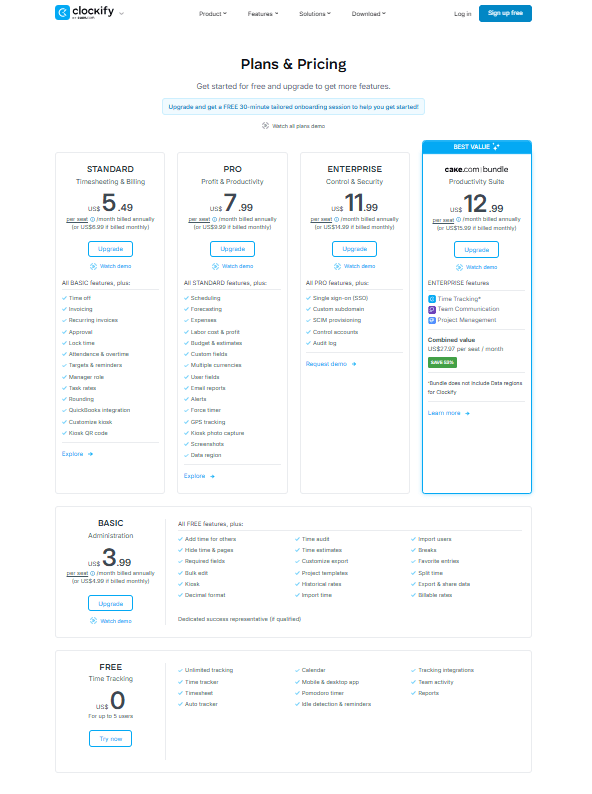Click the QuickBooks integration feature text
Image resolution: width=592 pixels, height=794 pixels.
point(99,410)
